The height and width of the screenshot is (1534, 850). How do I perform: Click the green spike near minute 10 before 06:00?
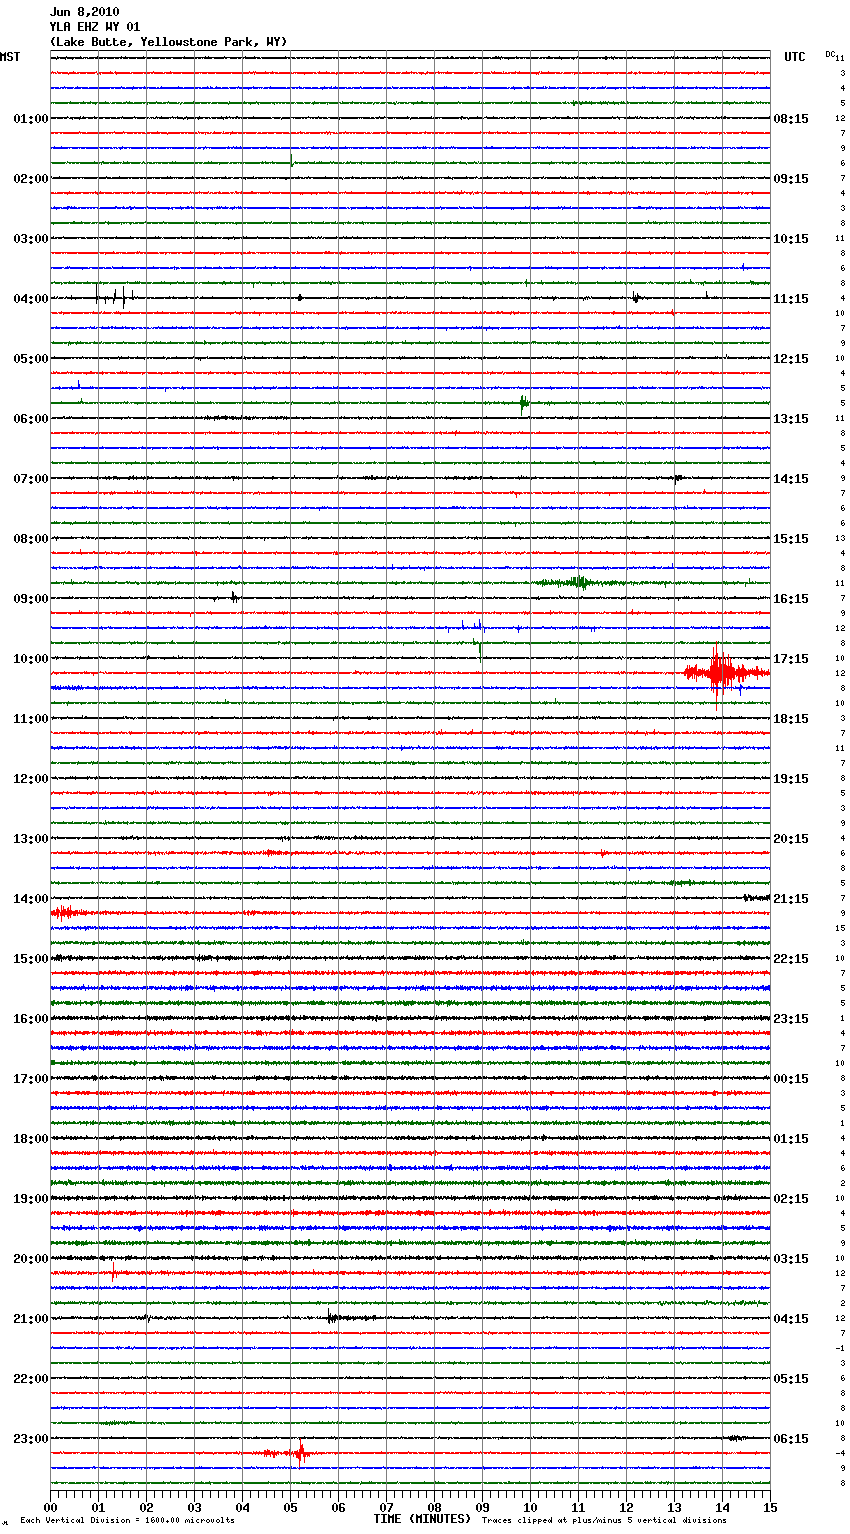tap(523, 403)
